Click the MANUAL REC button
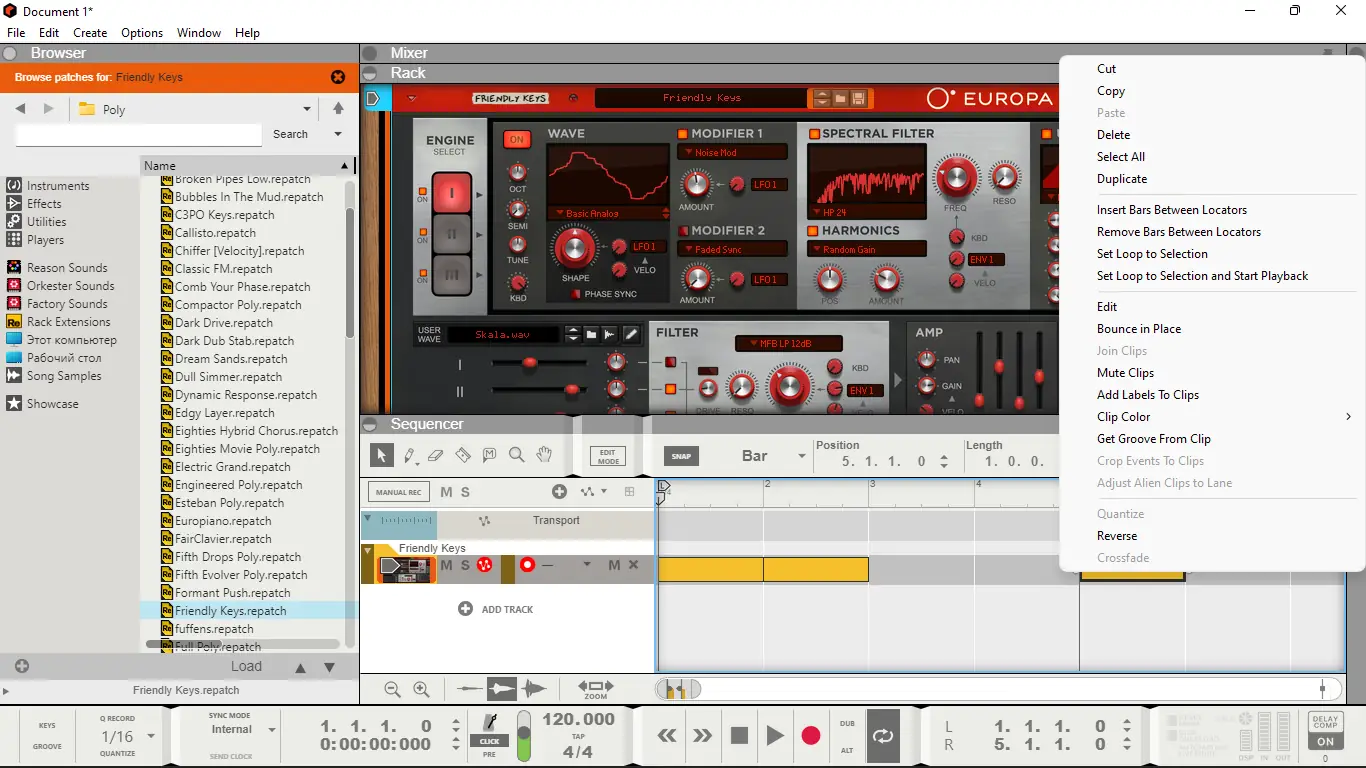This screenshot has height=768, width=1366. pyautogui.click(x=399, y=492)
